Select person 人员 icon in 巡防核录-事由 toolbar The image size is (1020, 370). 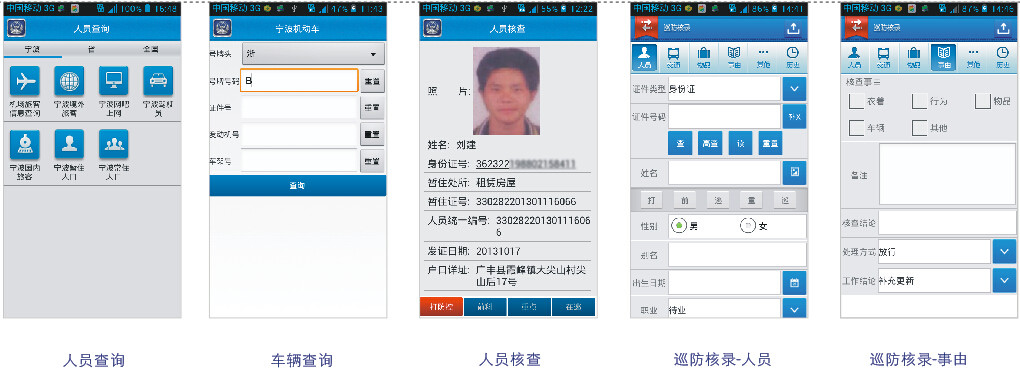854,58
